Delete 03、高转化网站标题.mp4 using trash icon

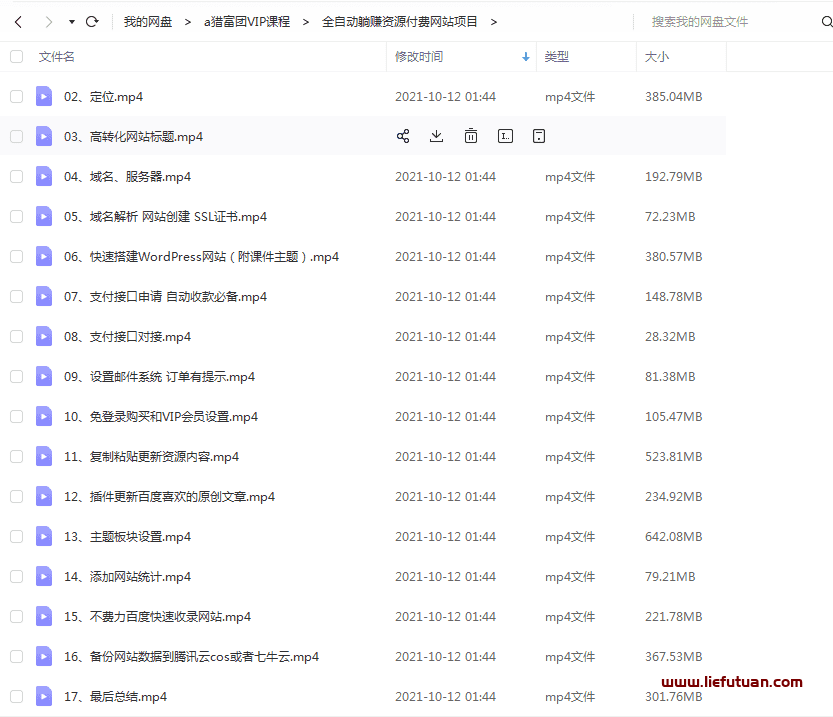tap(471, 136)
